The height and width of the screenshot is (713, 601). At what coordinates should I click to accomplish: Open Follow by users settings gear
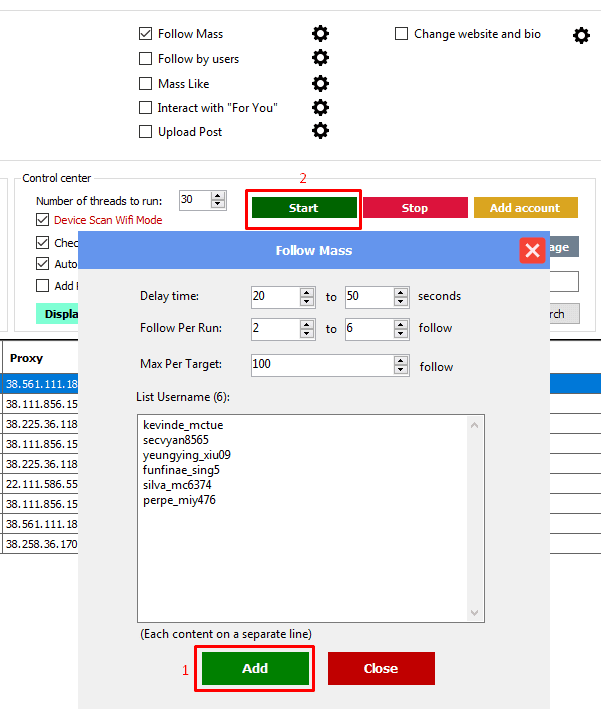click(320, 58)
